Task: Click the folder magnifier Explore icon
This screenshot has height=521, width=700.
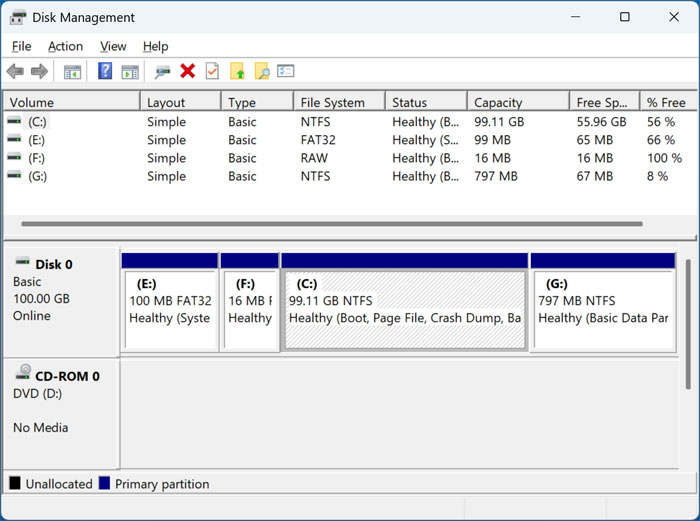Action: click(x=262, y=71)
